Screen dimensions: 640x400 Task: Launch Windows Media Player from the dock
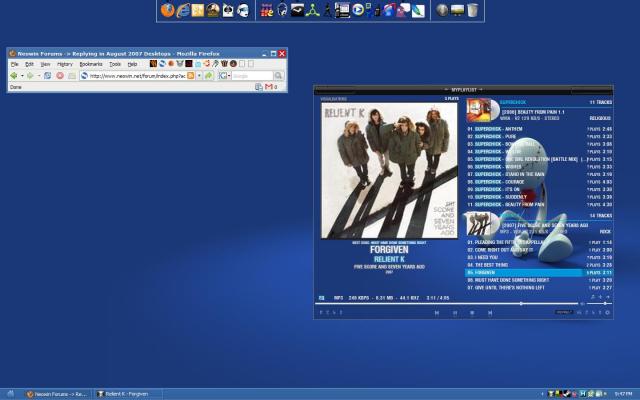pos(358,9)
